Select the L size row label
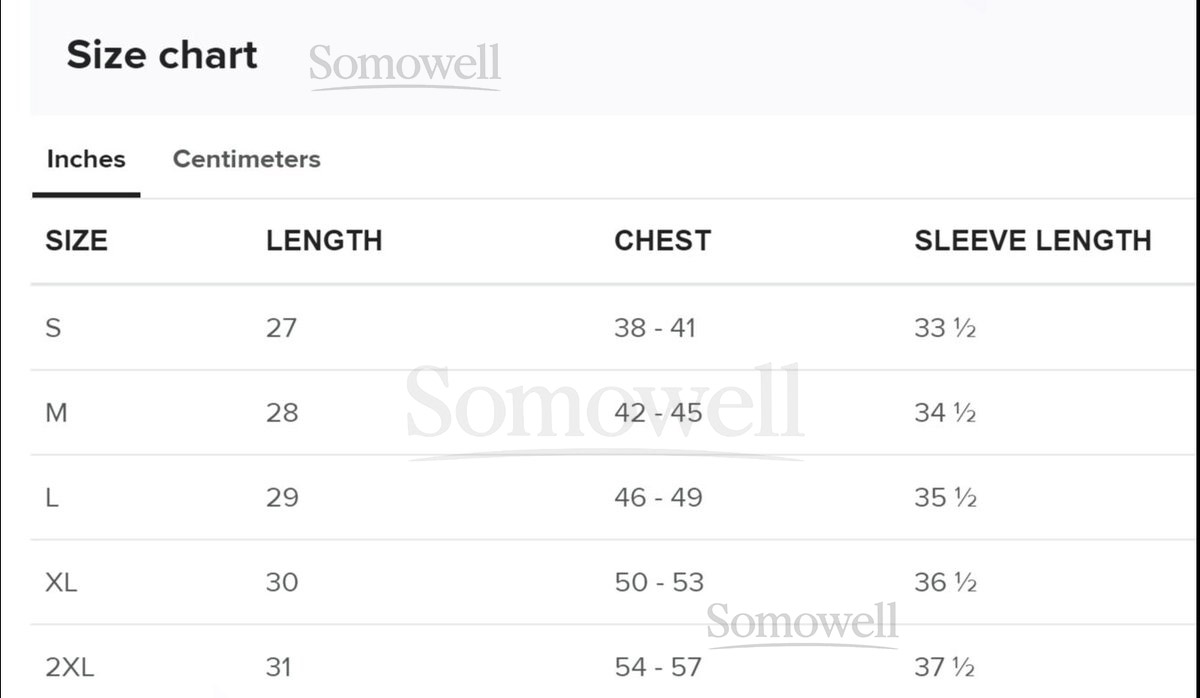Screen dimensions: 1200x698 [x=52, y=498]
